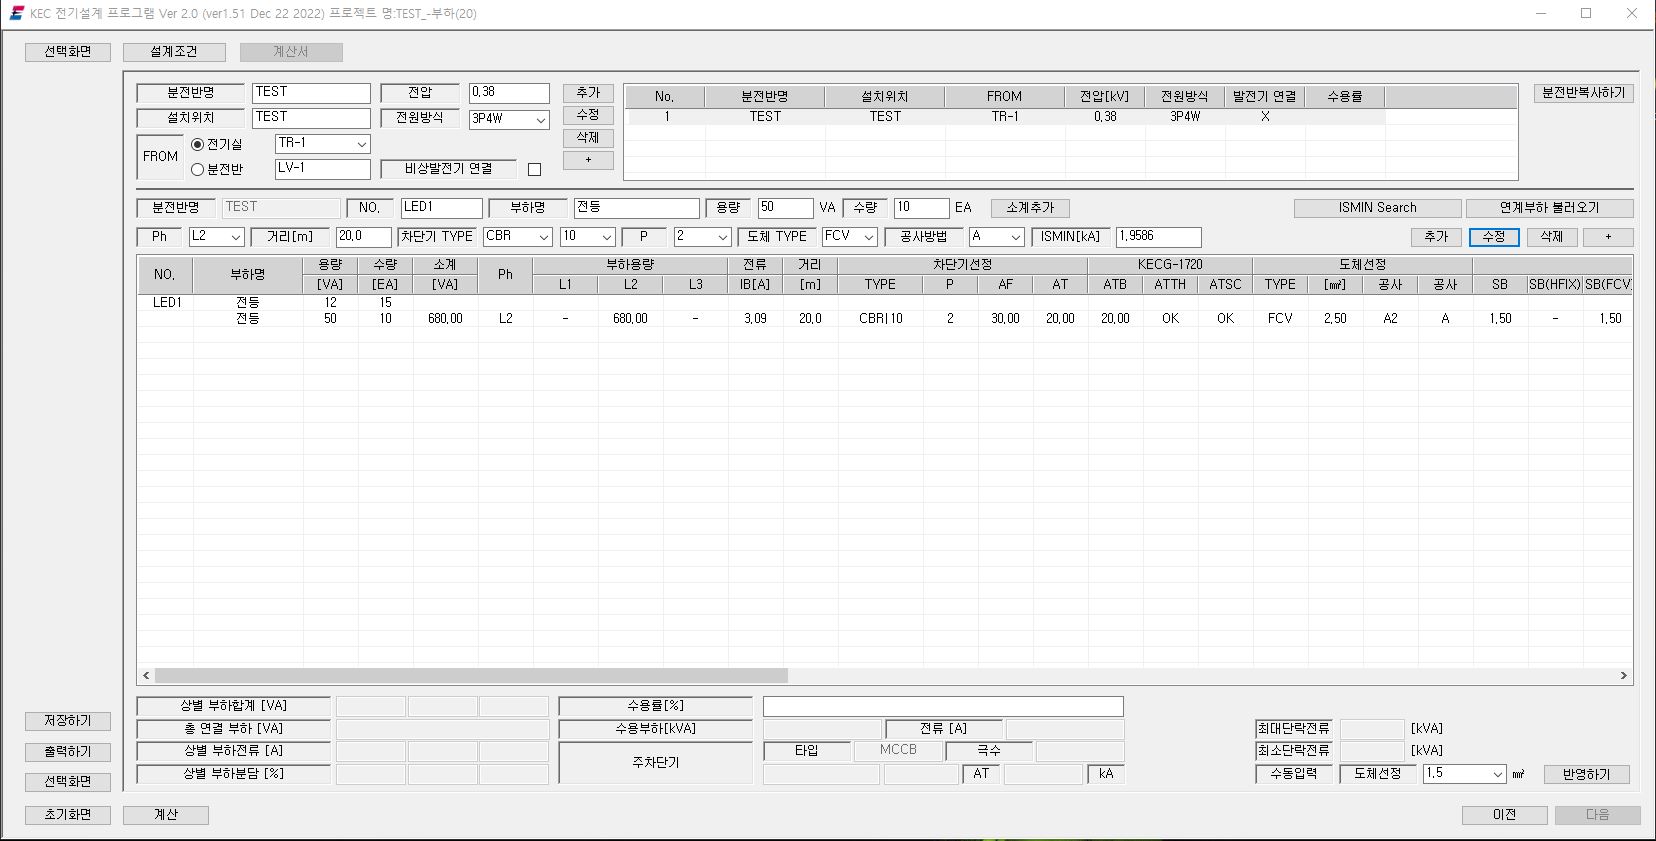Screen dimensions: 1656x841
Task: Click the LV-1 input field
Action: pyautogui.click(x=322, y=169)
